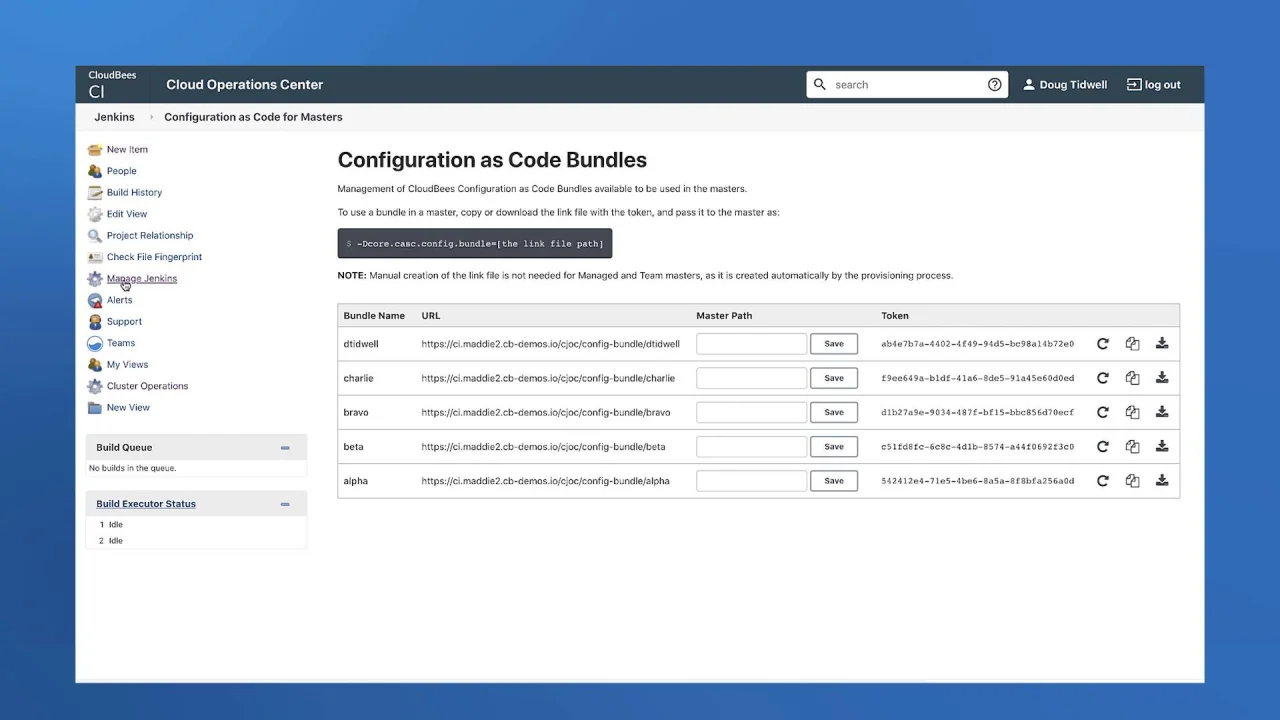Click Master Path field for dtidwell
Image resolution: width=1280 pixels, height=720 pixels.
(x=751, y=344)
